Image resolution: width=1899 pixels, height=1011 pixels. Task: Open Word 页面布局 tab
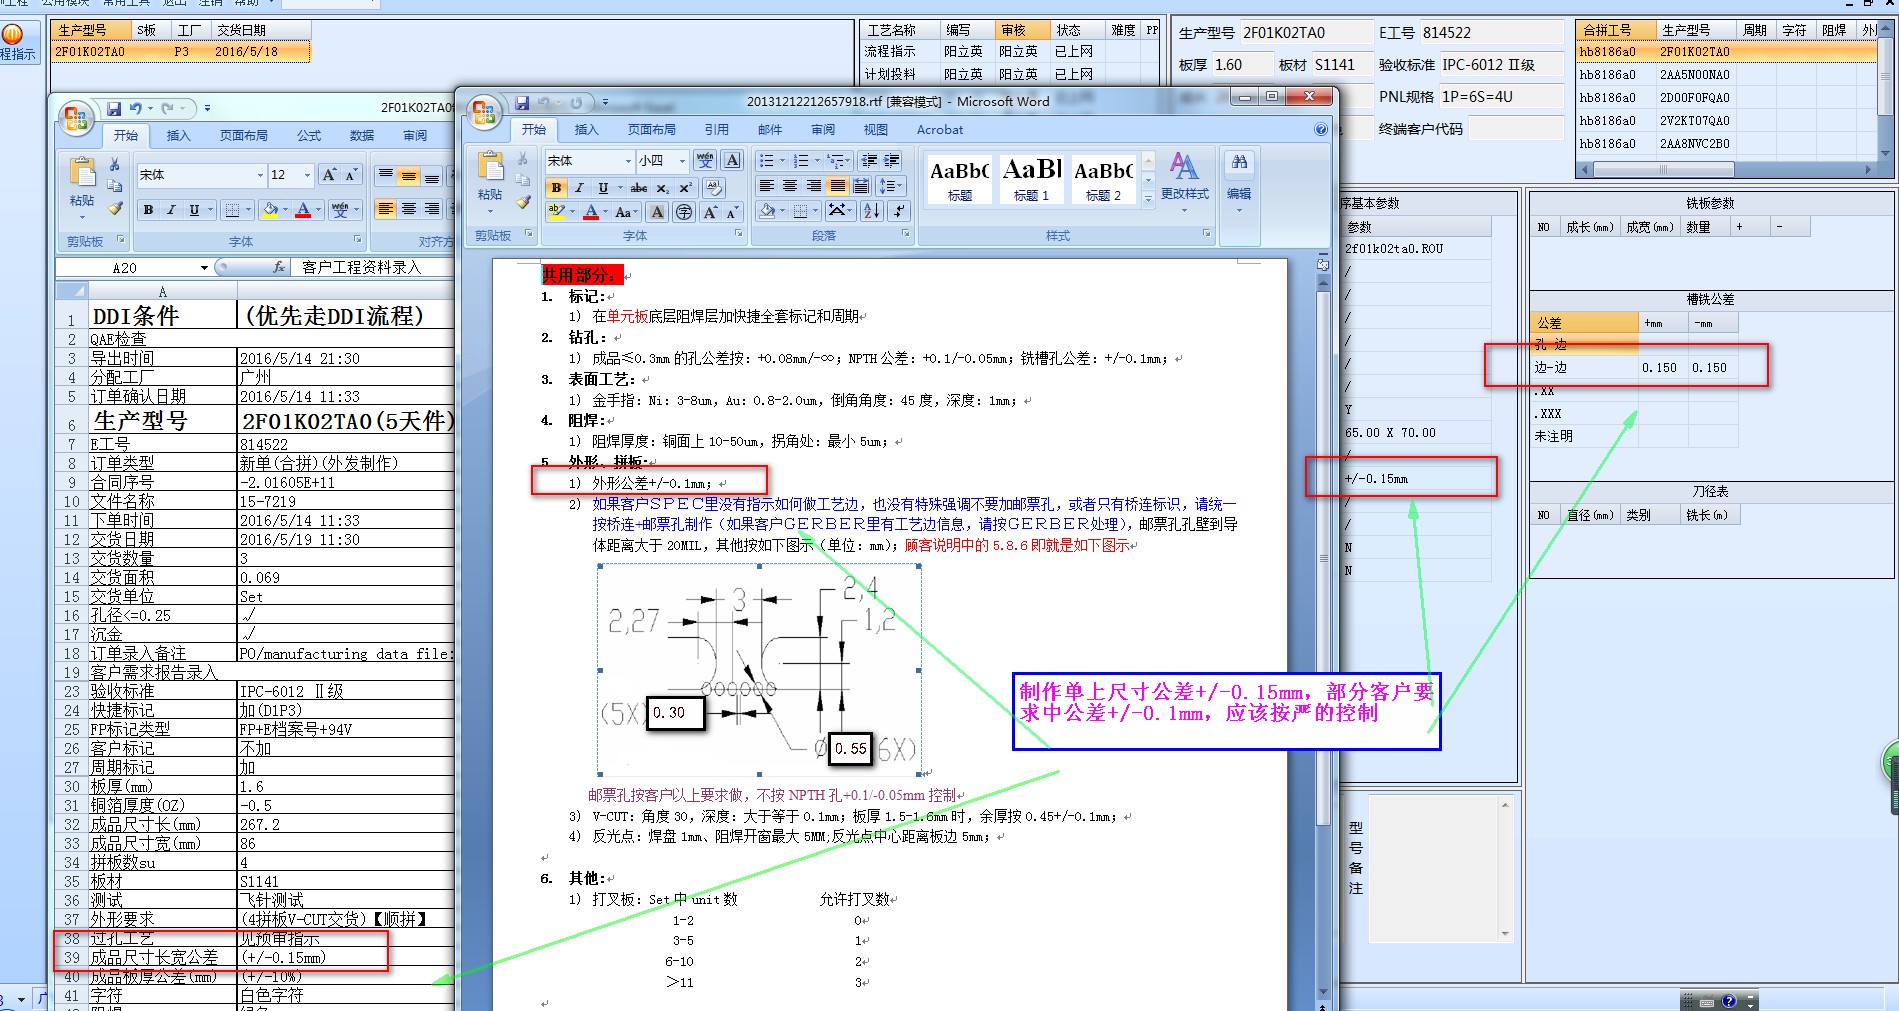tap(652, 130)
